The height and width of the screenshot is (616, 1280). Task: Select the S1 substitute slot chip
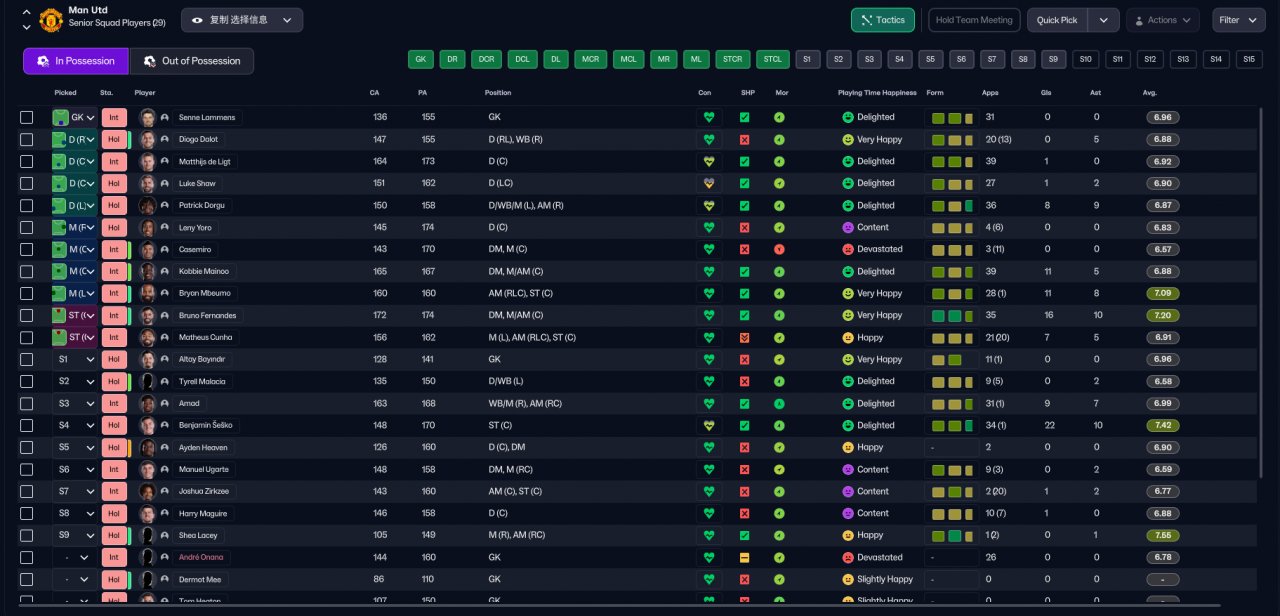point(807,59)
